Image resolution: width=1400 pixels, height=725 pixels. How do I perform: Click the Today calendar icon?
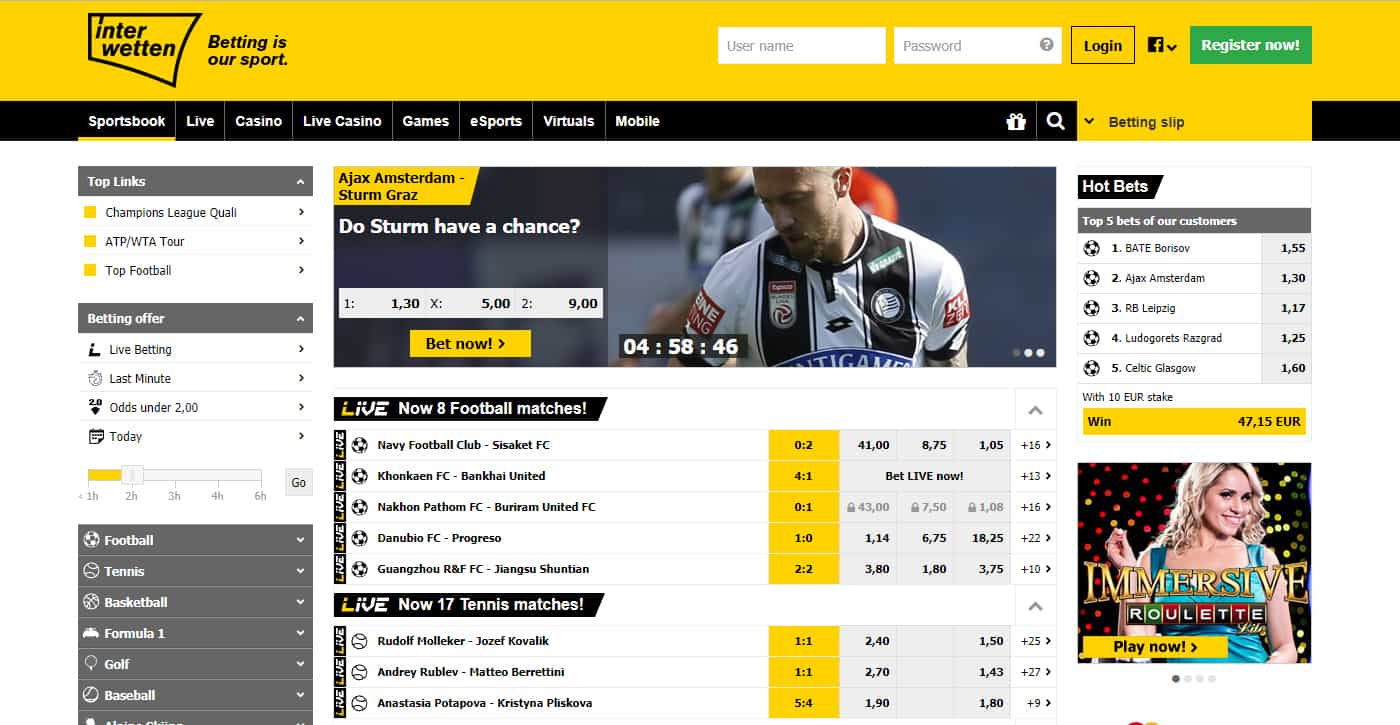coord(96,436)
